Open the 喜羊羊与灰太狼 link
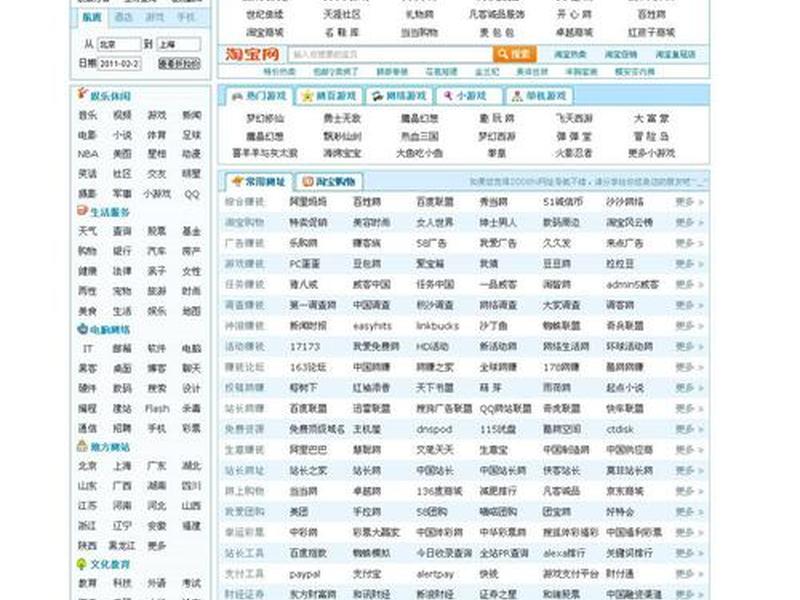This screenshot has height=600, width=800. point(265,153)
